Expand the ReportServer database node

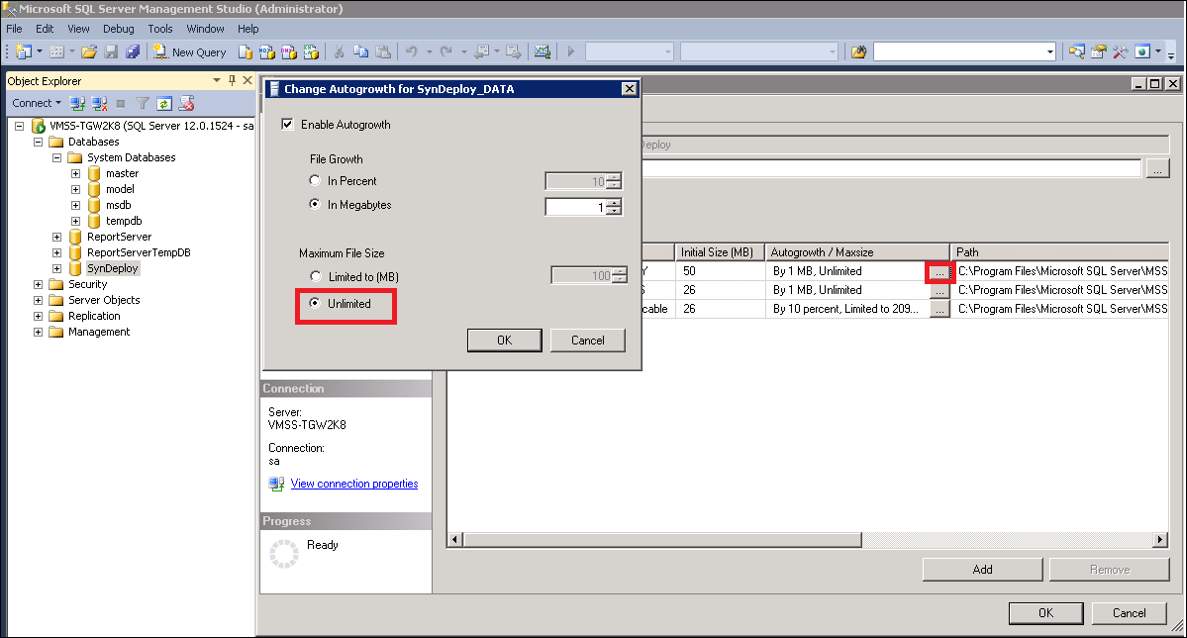pyautogui.click(x=57, y=237)
